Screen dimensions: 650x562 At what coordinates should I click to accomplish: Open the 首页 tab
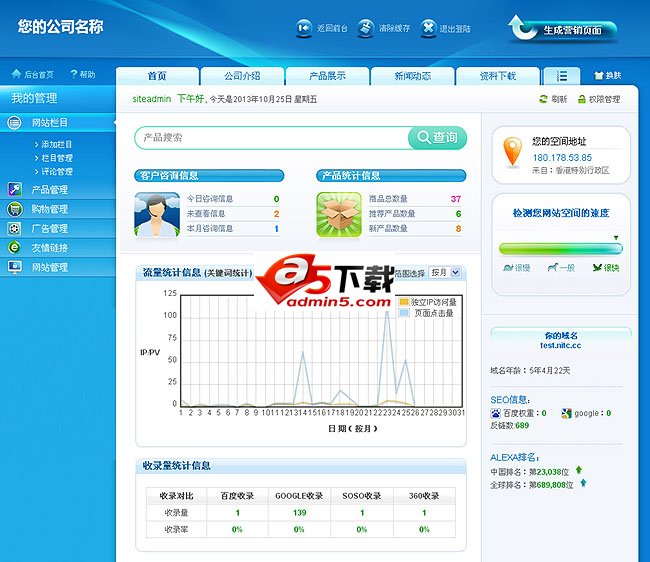157,76
